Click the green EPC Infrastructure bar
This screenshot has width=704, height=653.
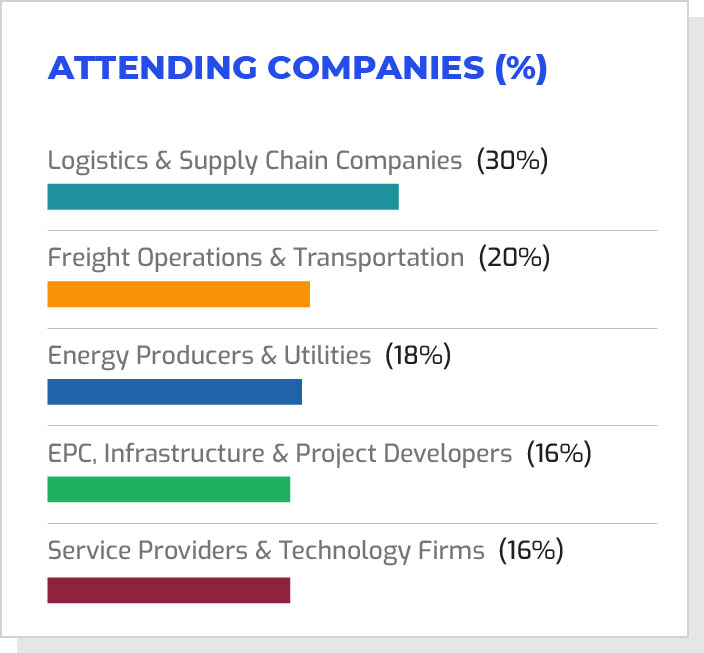tap(168, 489)
